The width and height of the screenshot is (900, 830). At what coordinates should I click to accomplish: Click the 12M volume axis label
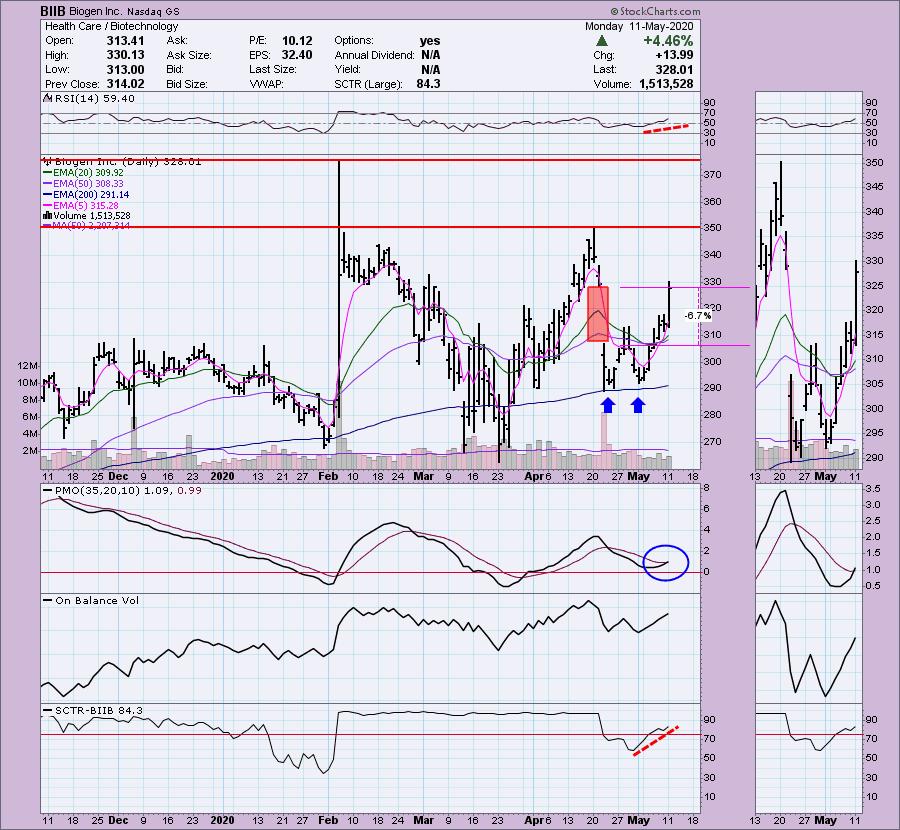(28, 366)
